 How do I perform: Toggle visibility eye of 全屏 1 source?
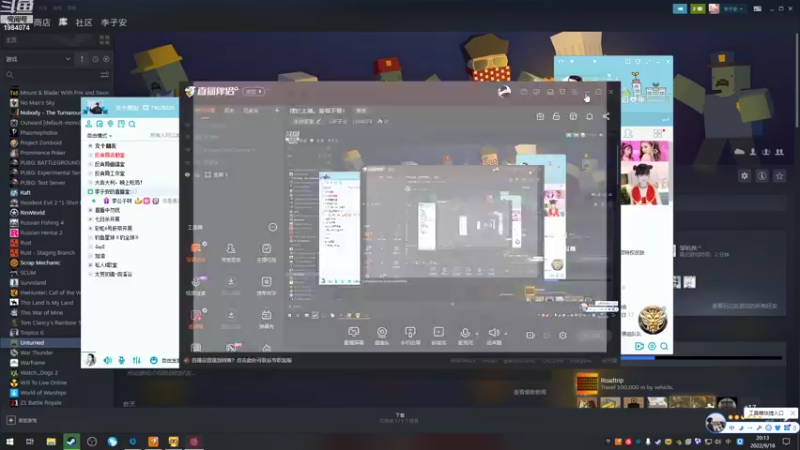(x=187, y=174)
